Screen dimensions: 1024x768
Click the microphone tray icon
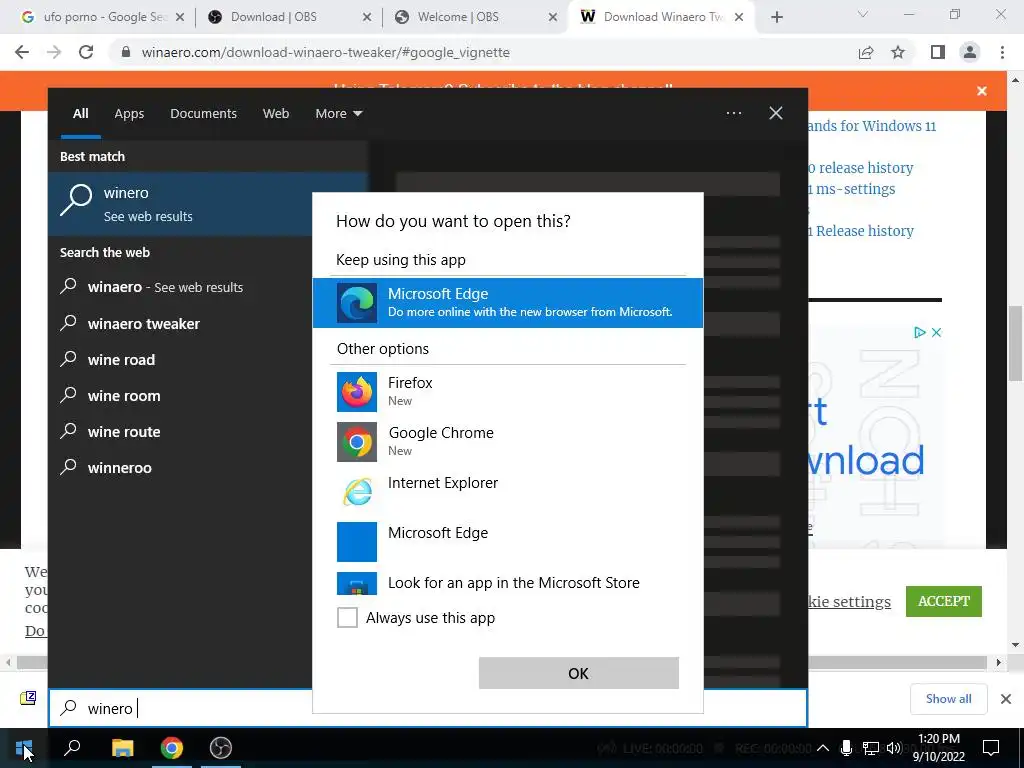click(x=846, y=748)
